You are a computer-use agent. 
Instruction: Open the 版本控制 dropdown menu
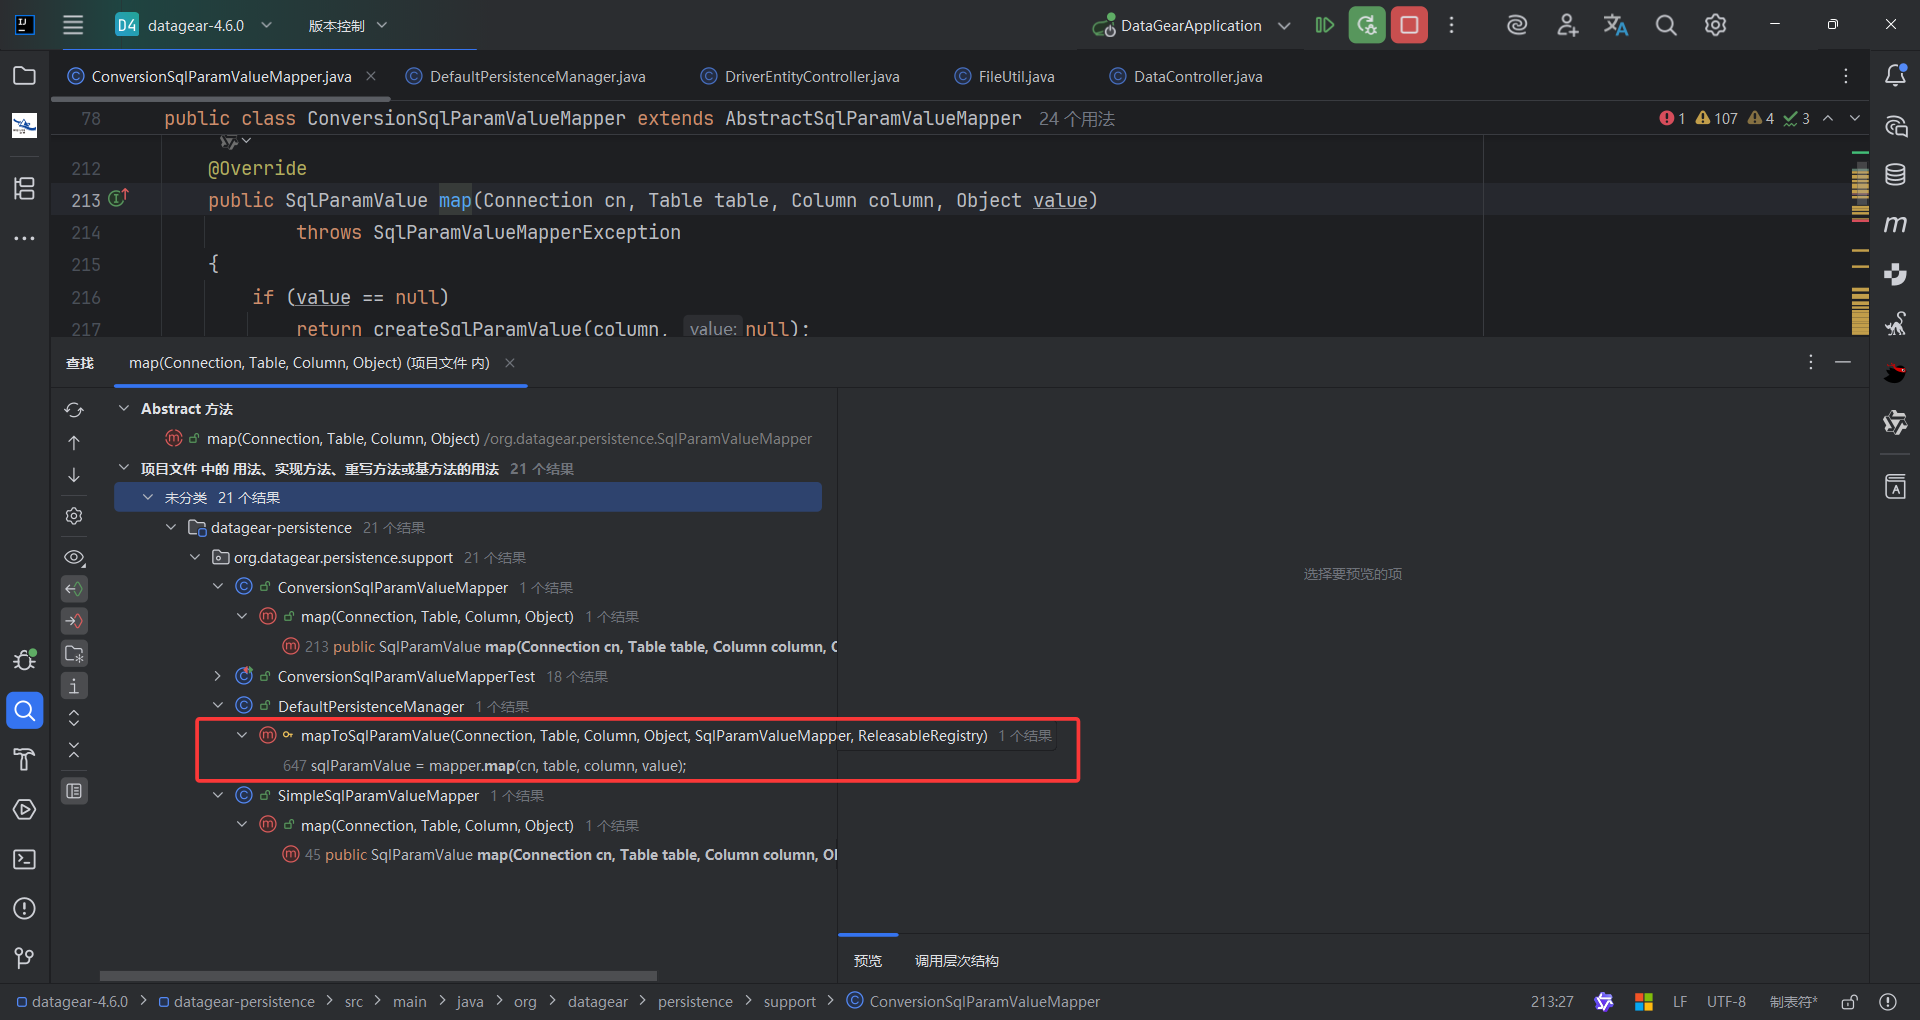click(347, 25)
